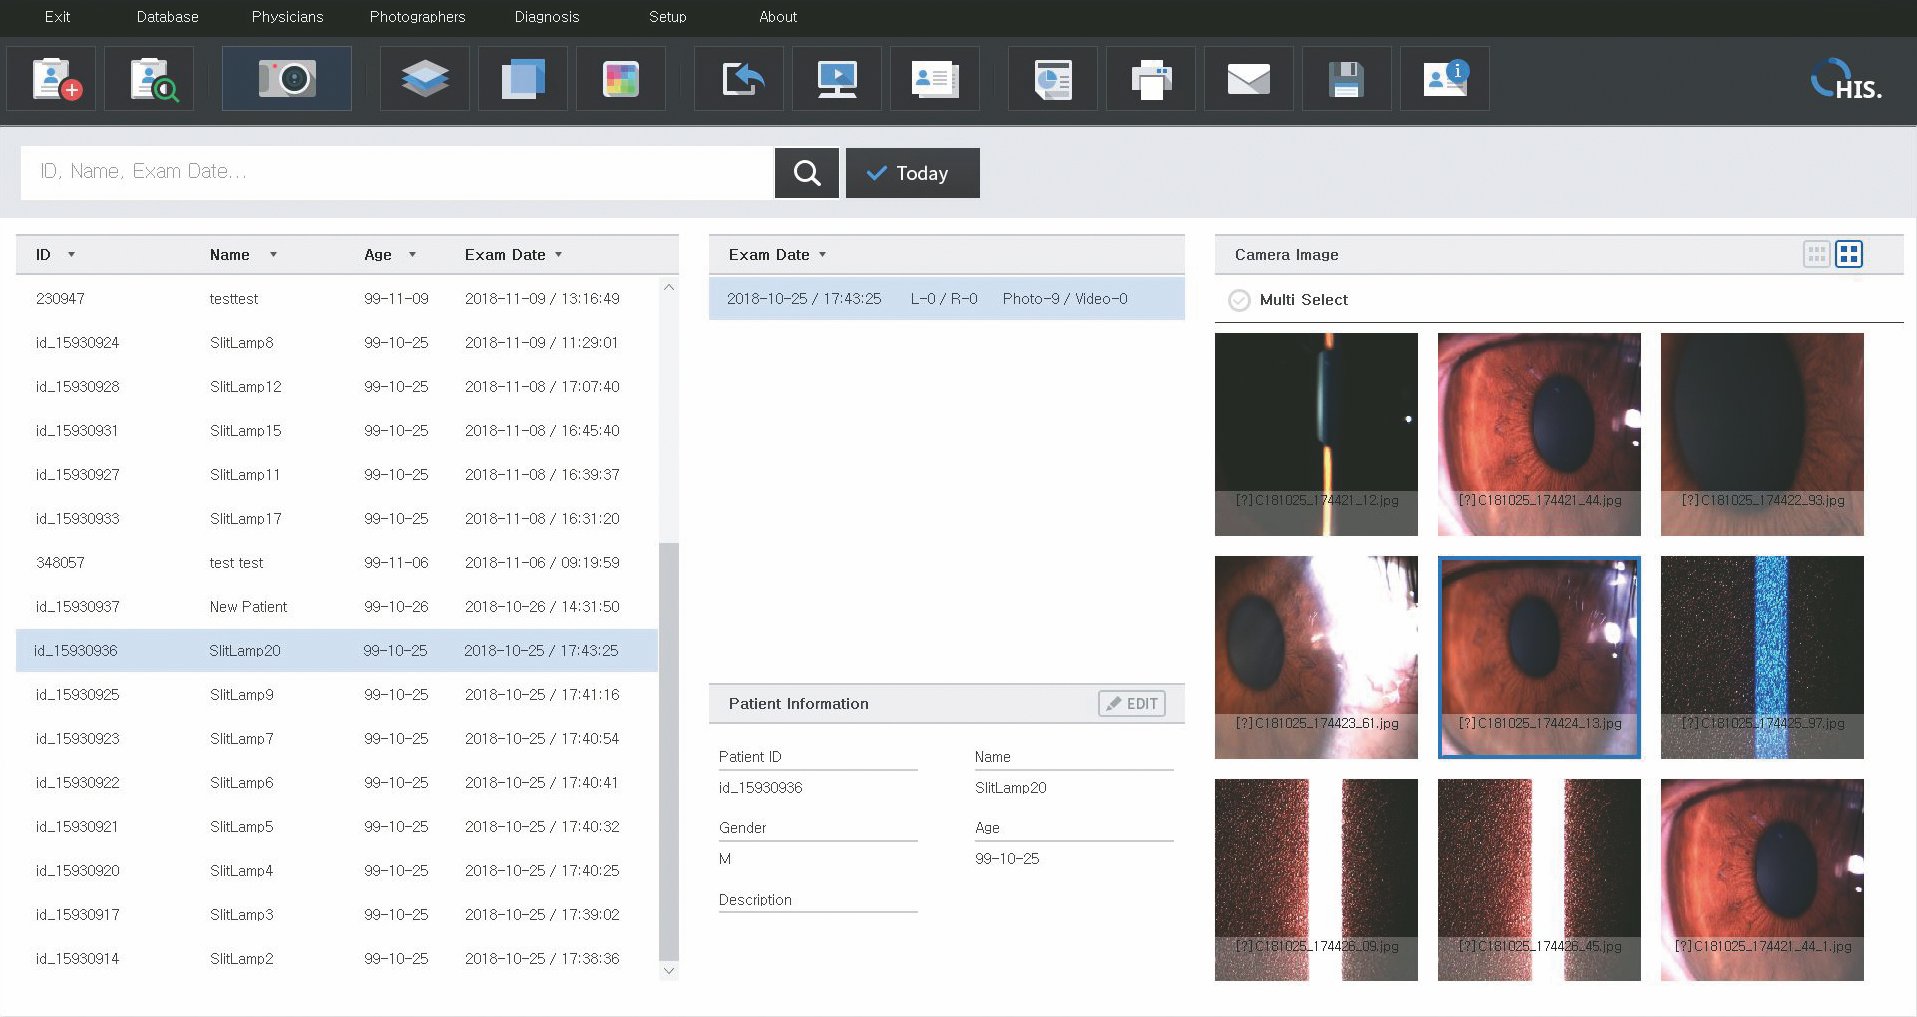This screenshot has height=1017, width=1917.
Task: Click the printer icon in toolbar
Action: pyautogui.click(x=1150, y=79)
